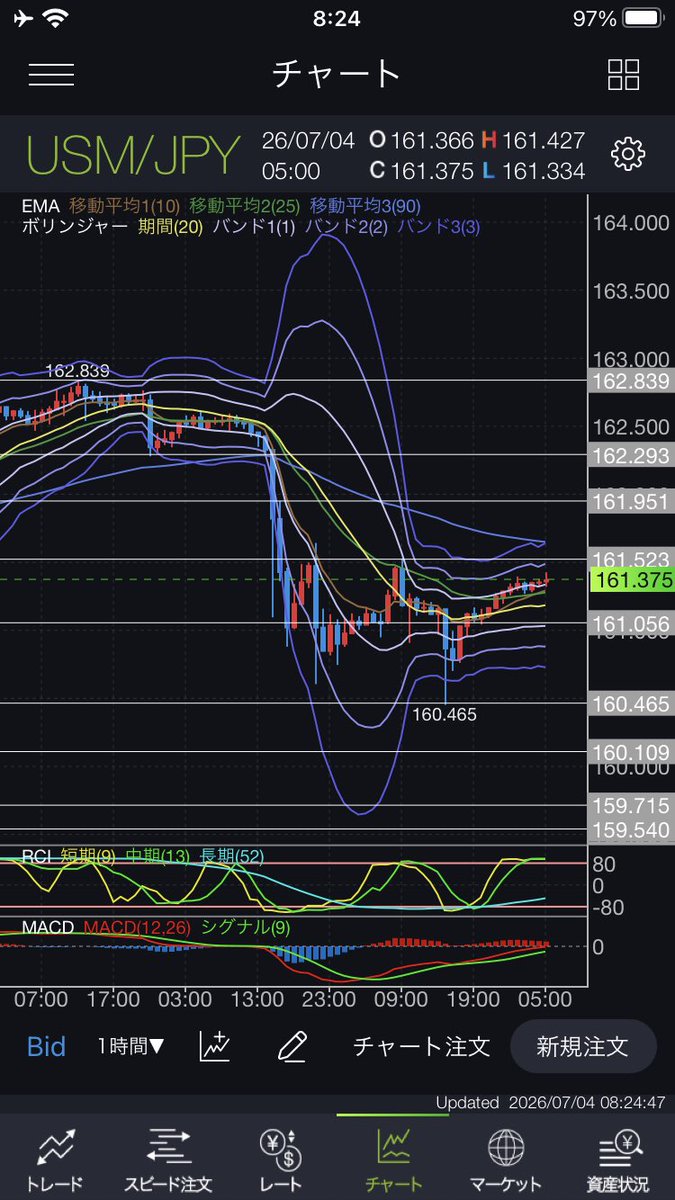Tap the 160.465 low label on chart

click(x=445, y=715)
